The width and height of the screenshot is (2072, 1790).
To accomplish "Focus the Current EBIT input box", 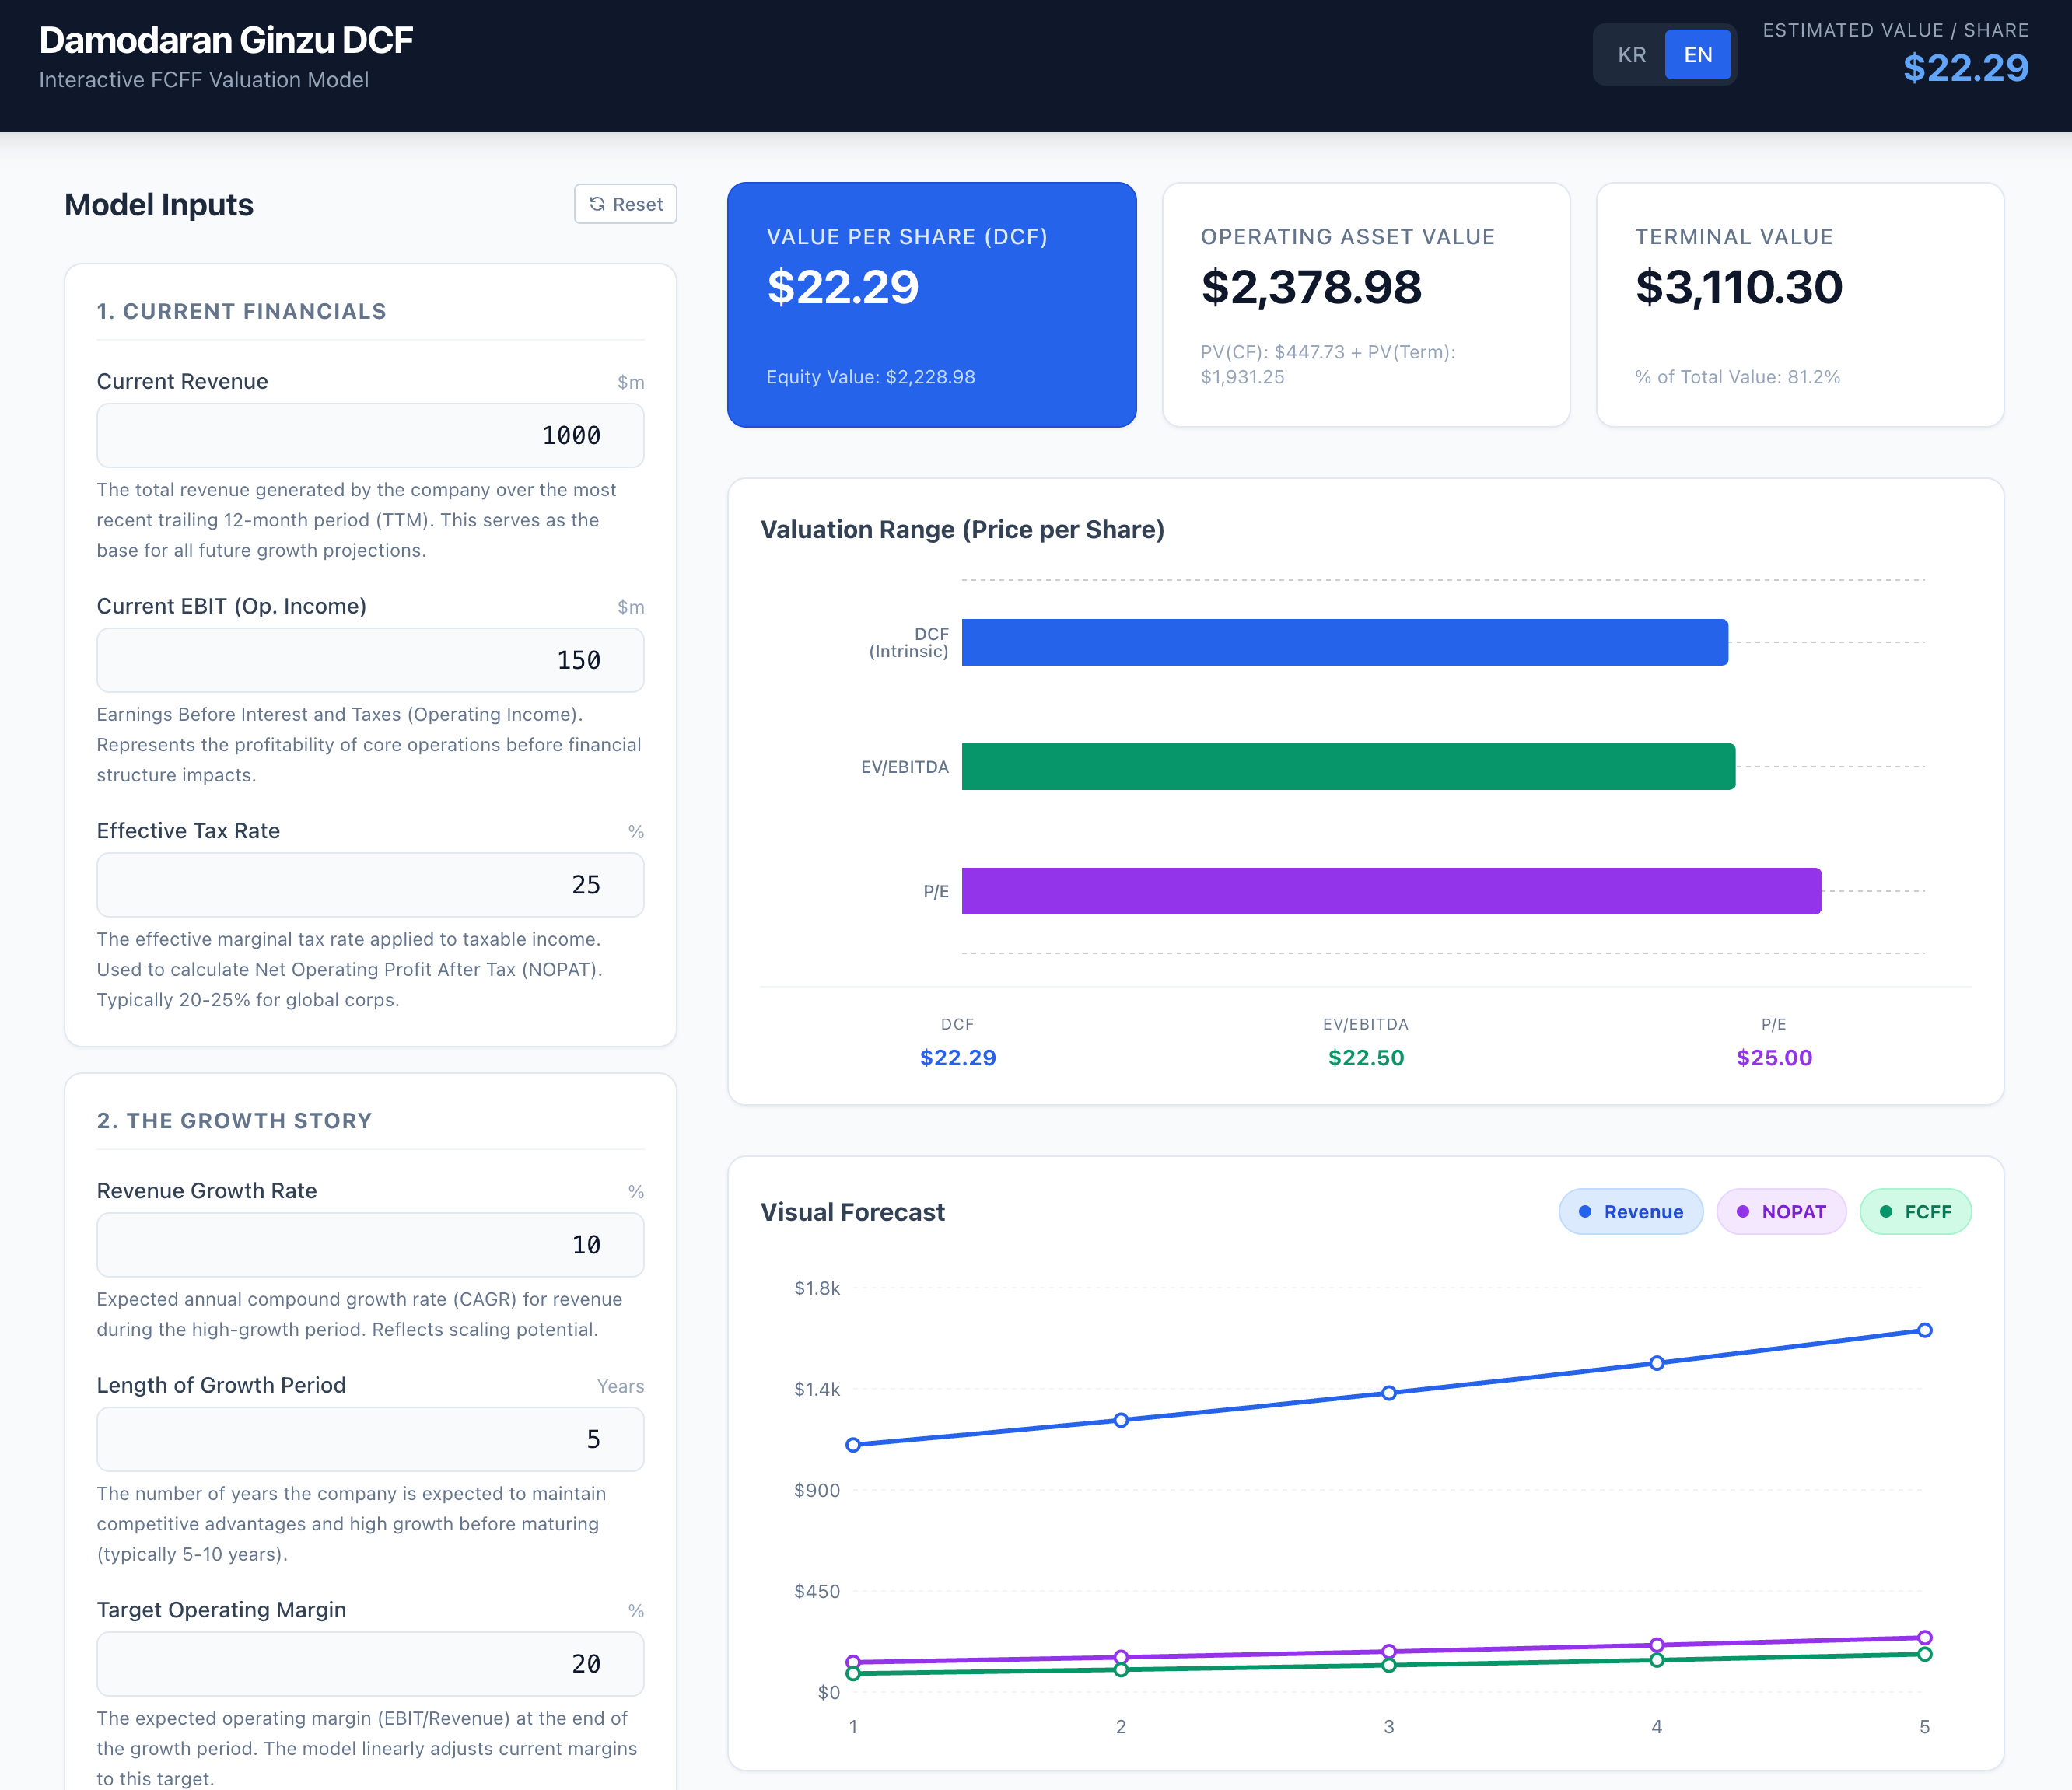I will tap(370, 660).
